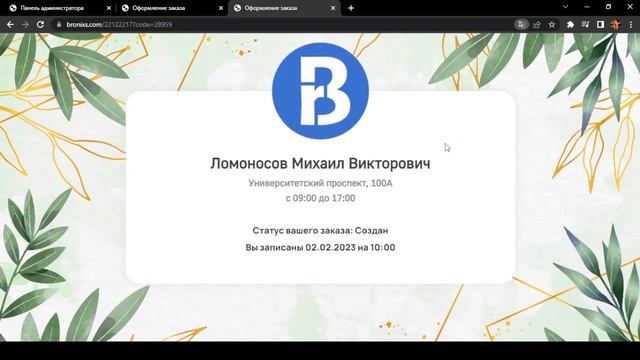Close the active Оформление заказа tab

[333, 8]
